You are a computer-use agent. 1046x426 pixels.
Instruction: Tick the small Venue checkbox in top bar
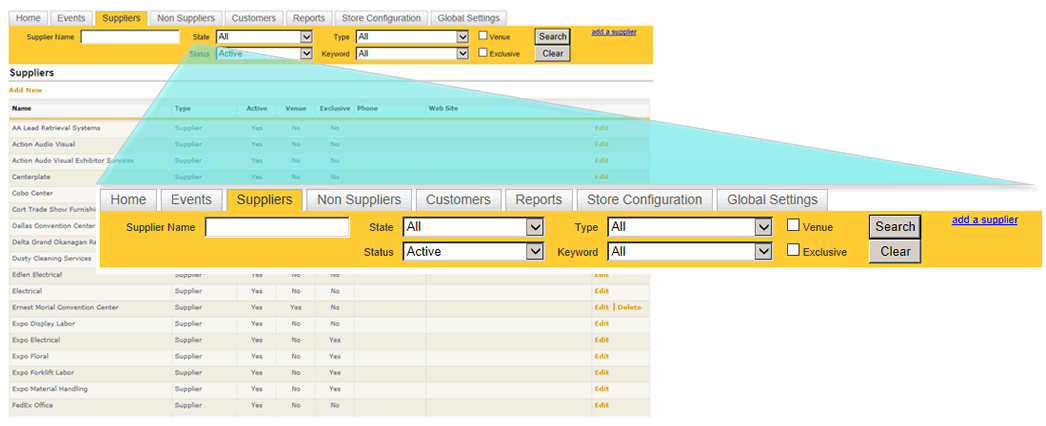483,36
